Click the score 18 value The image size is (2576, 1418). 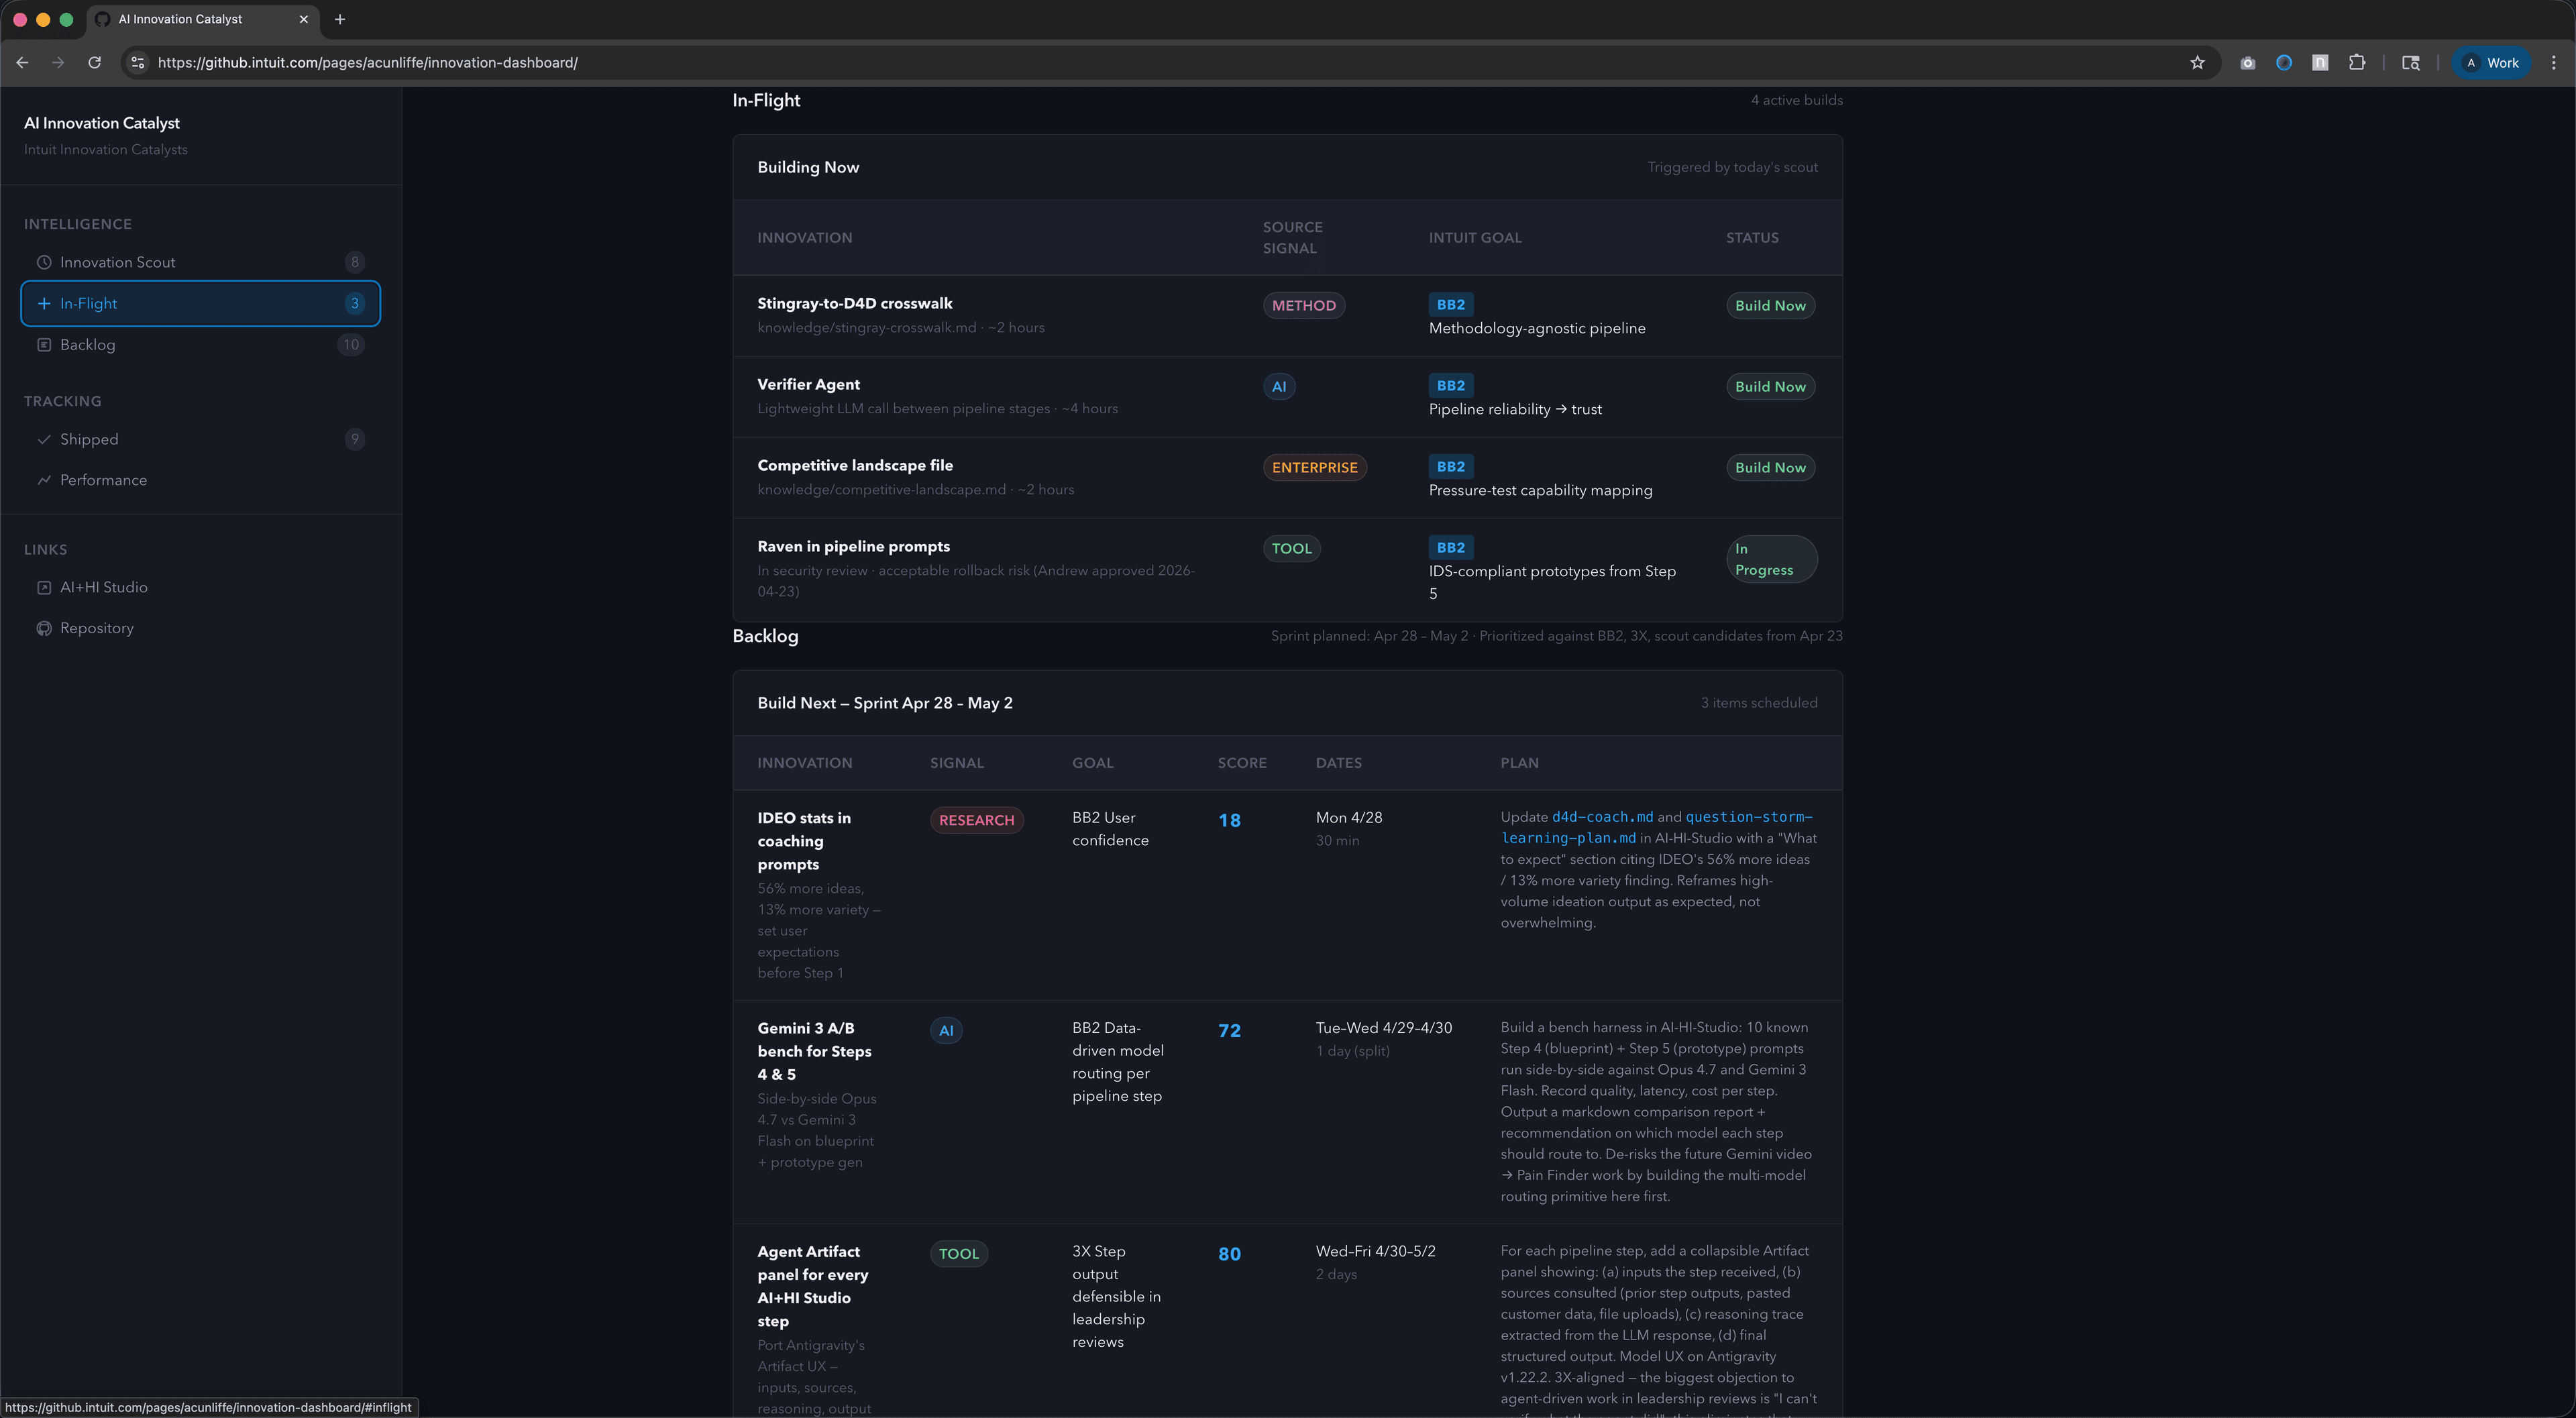pos(1229,820)
